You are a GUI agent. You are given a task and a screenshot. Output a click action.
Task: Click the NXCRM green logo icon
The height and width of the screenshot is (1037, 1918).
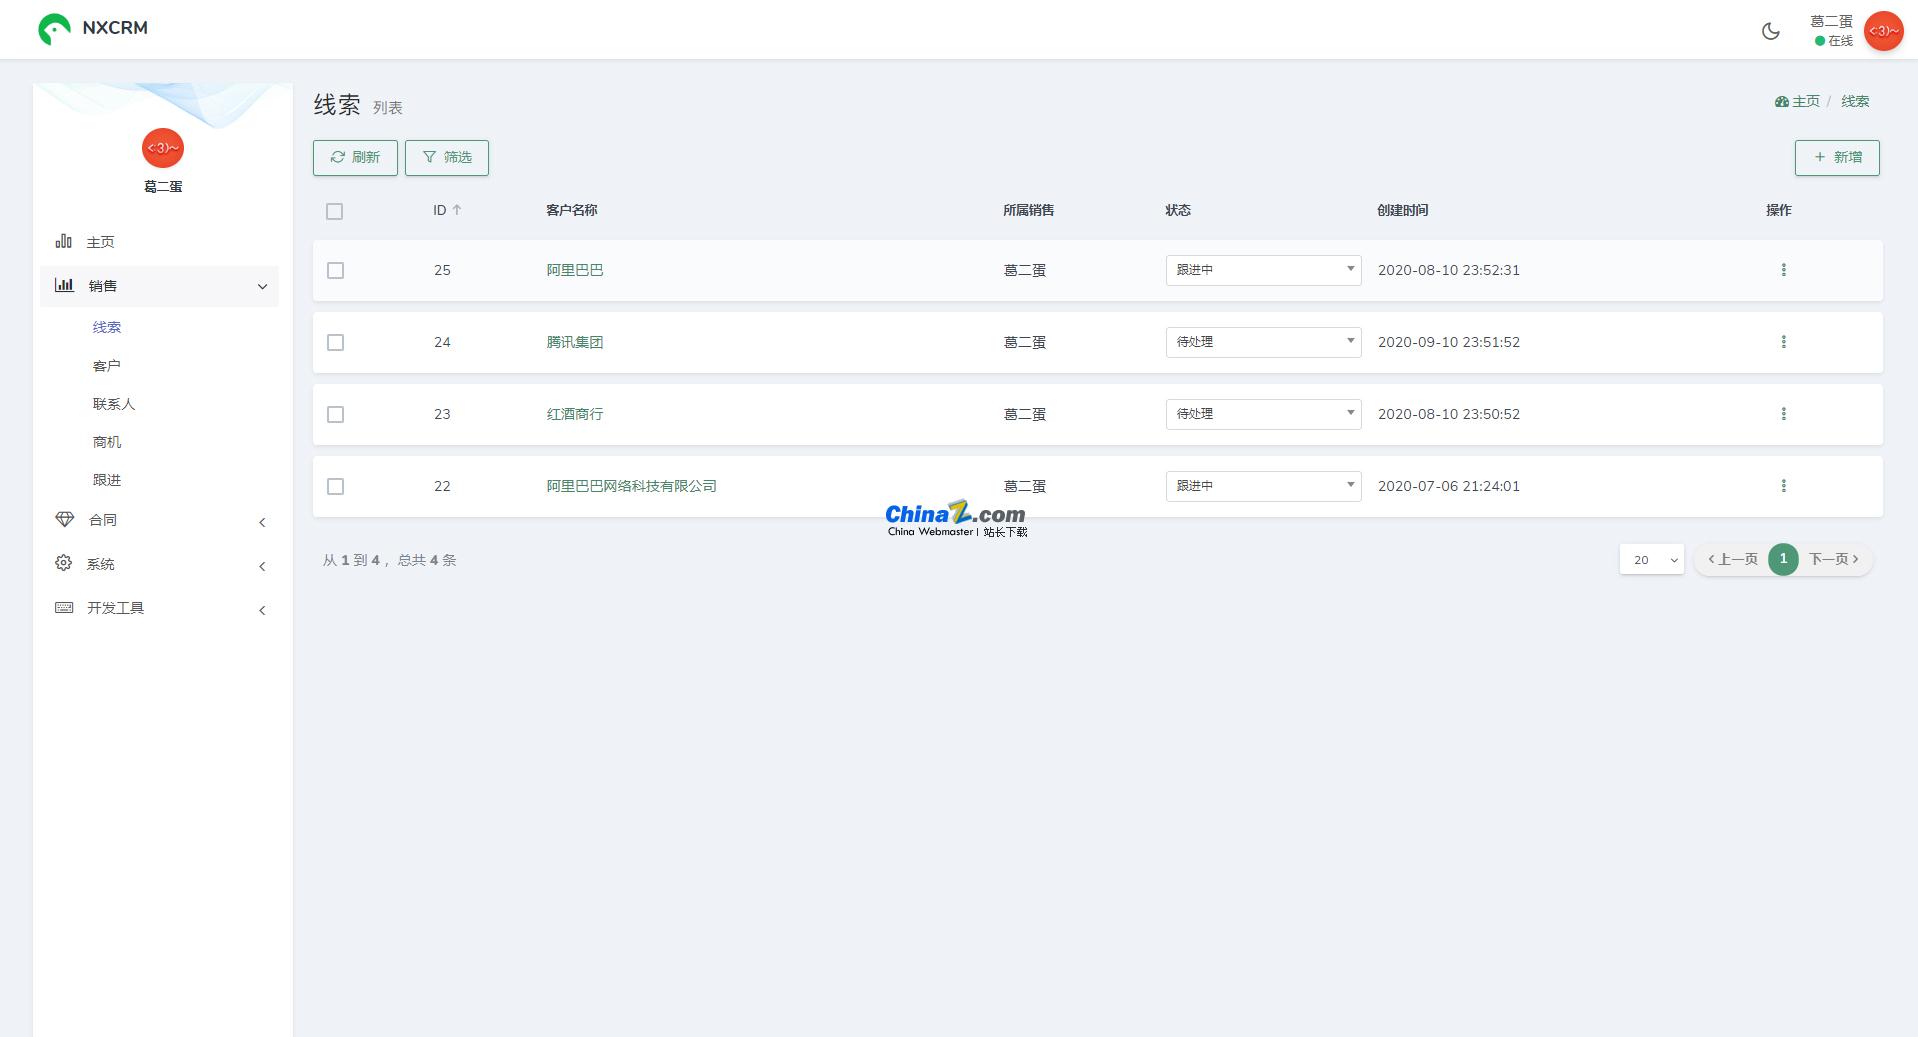[54, 29]
